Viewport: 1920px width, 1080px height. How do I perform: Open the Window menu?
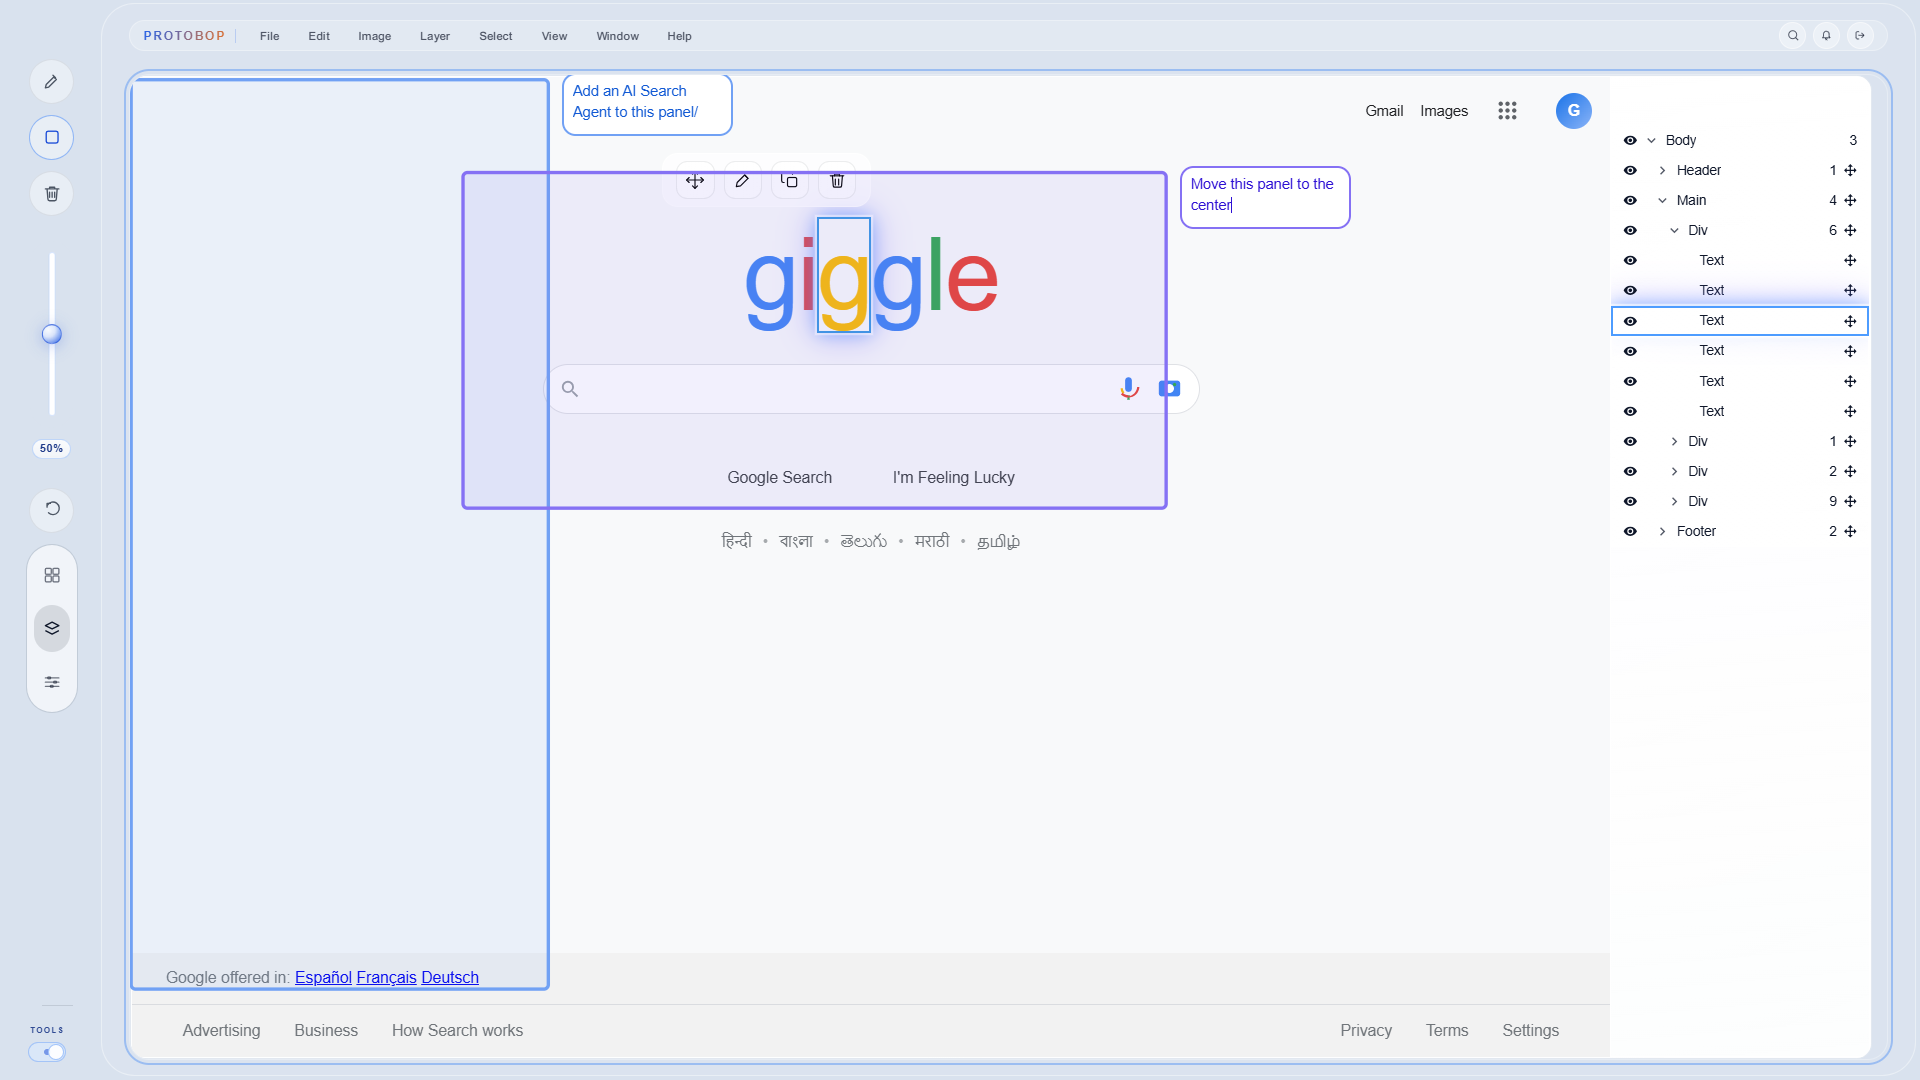tap(617, 36)
